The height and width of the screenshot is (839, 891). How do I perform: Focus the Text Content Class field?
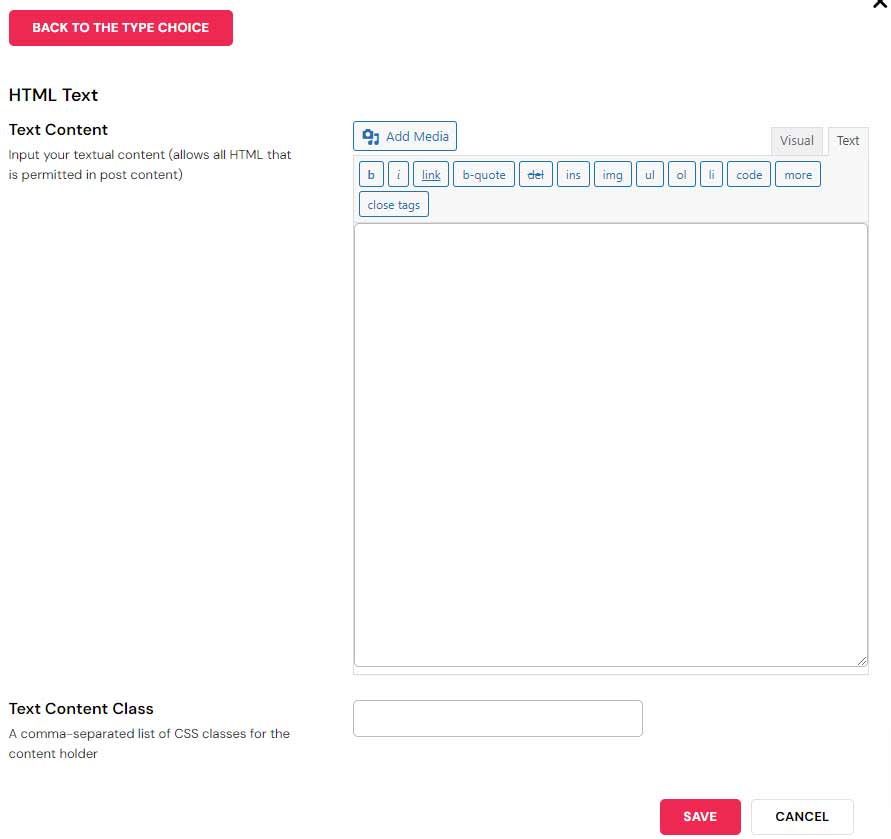tap(498, 718)
